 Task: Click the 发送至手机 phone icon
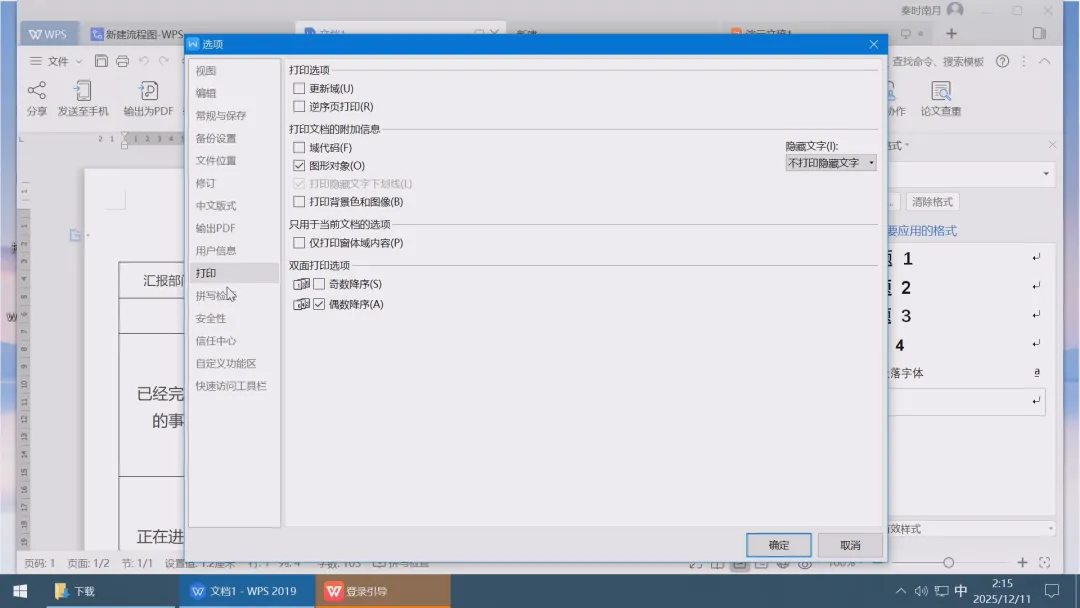pos(83,90)
